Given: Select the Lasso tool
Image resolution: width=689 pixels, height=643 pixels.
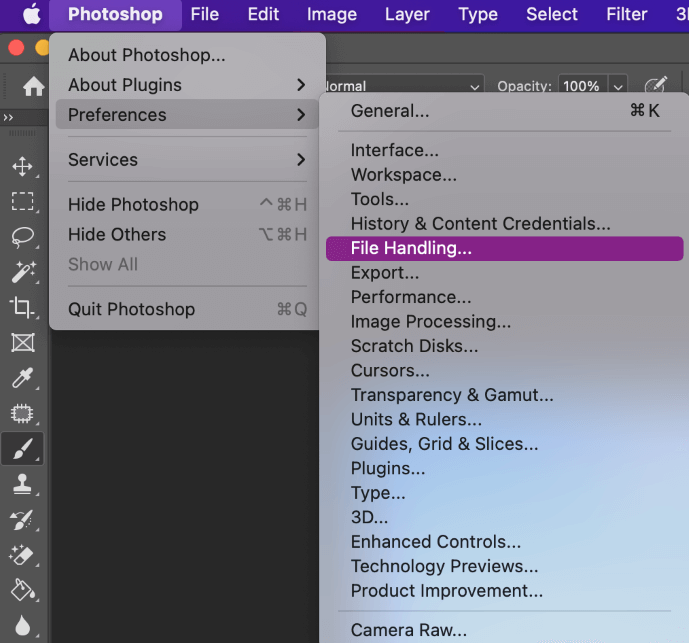Looking at the screenshot, I should pos(22,236).
